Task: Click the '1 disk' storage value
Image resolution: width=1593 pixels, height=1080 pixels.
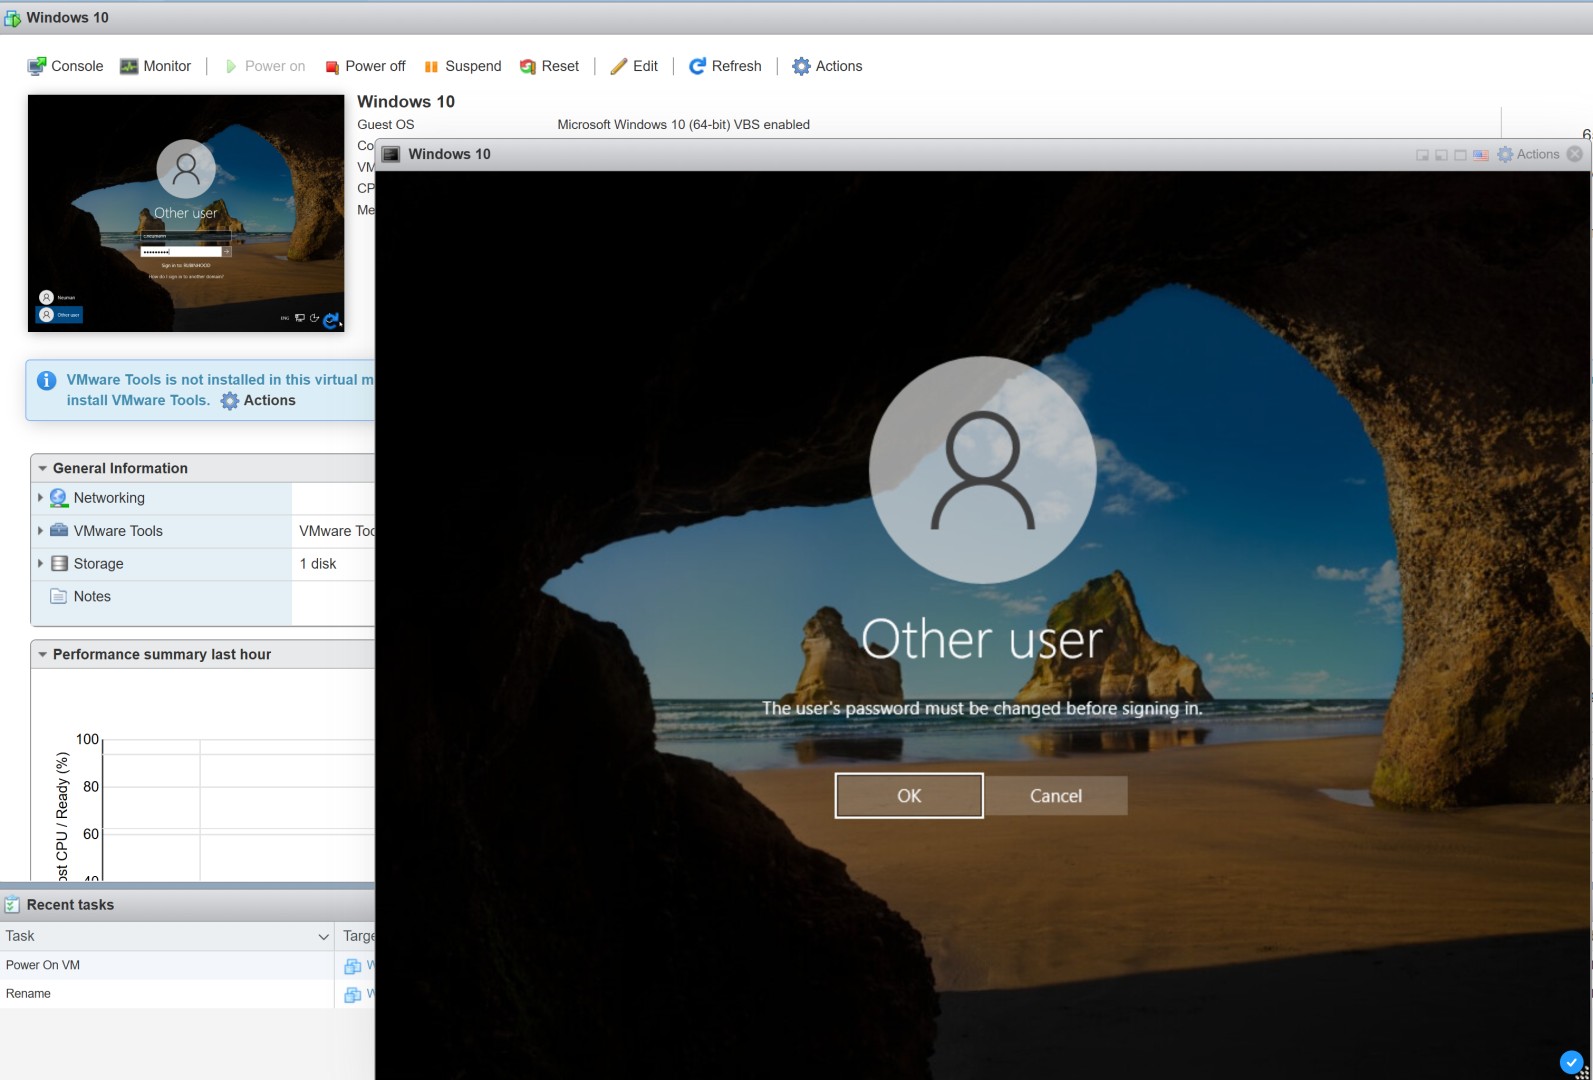Action: coord(318,564)
